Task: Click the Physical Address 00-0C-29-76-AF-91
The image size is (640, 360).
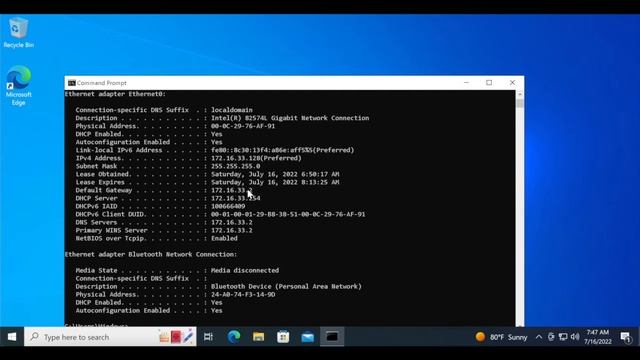Action: click(x=243, y=126)
